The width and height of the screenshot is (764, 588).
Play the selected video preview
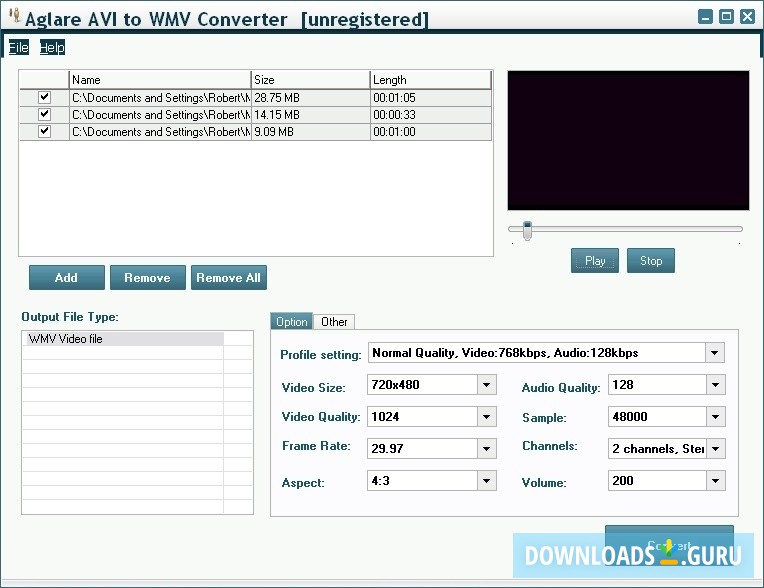click(x=595, y=261)
